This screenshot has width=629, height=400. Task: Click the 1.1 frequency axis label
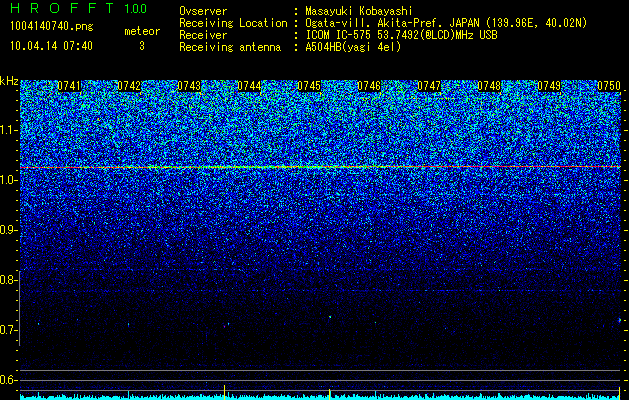tap(8, 130)
